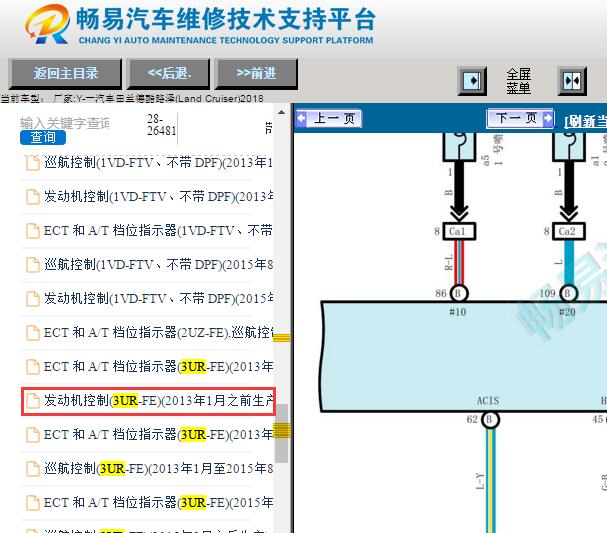Return to the main directory via 返回主目录

pos(65,73)
